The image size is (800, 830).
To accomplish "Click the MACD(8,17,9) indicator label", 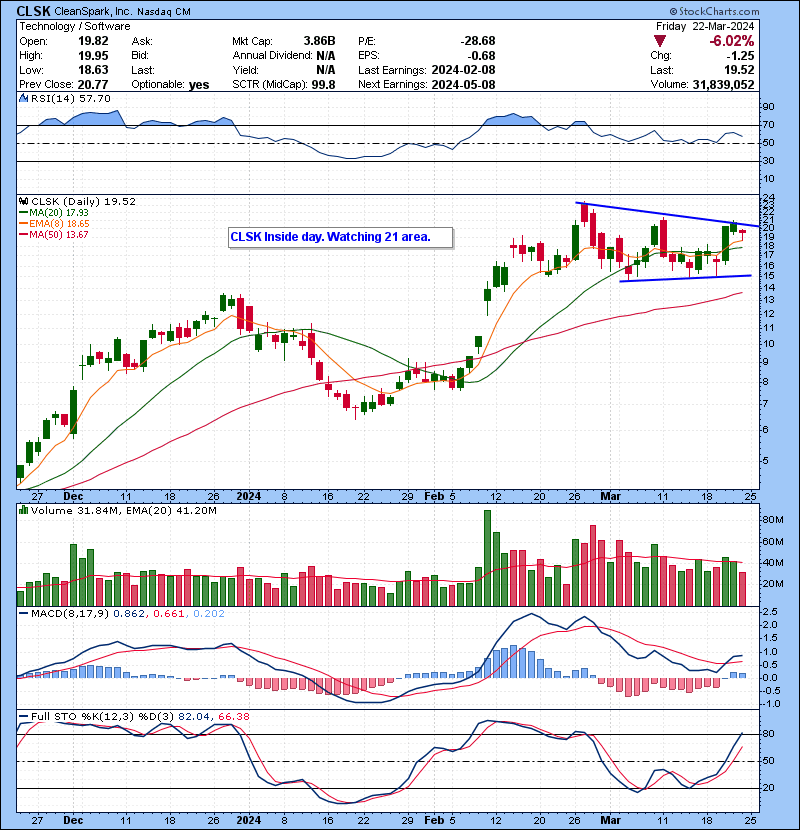I will 69,614.
